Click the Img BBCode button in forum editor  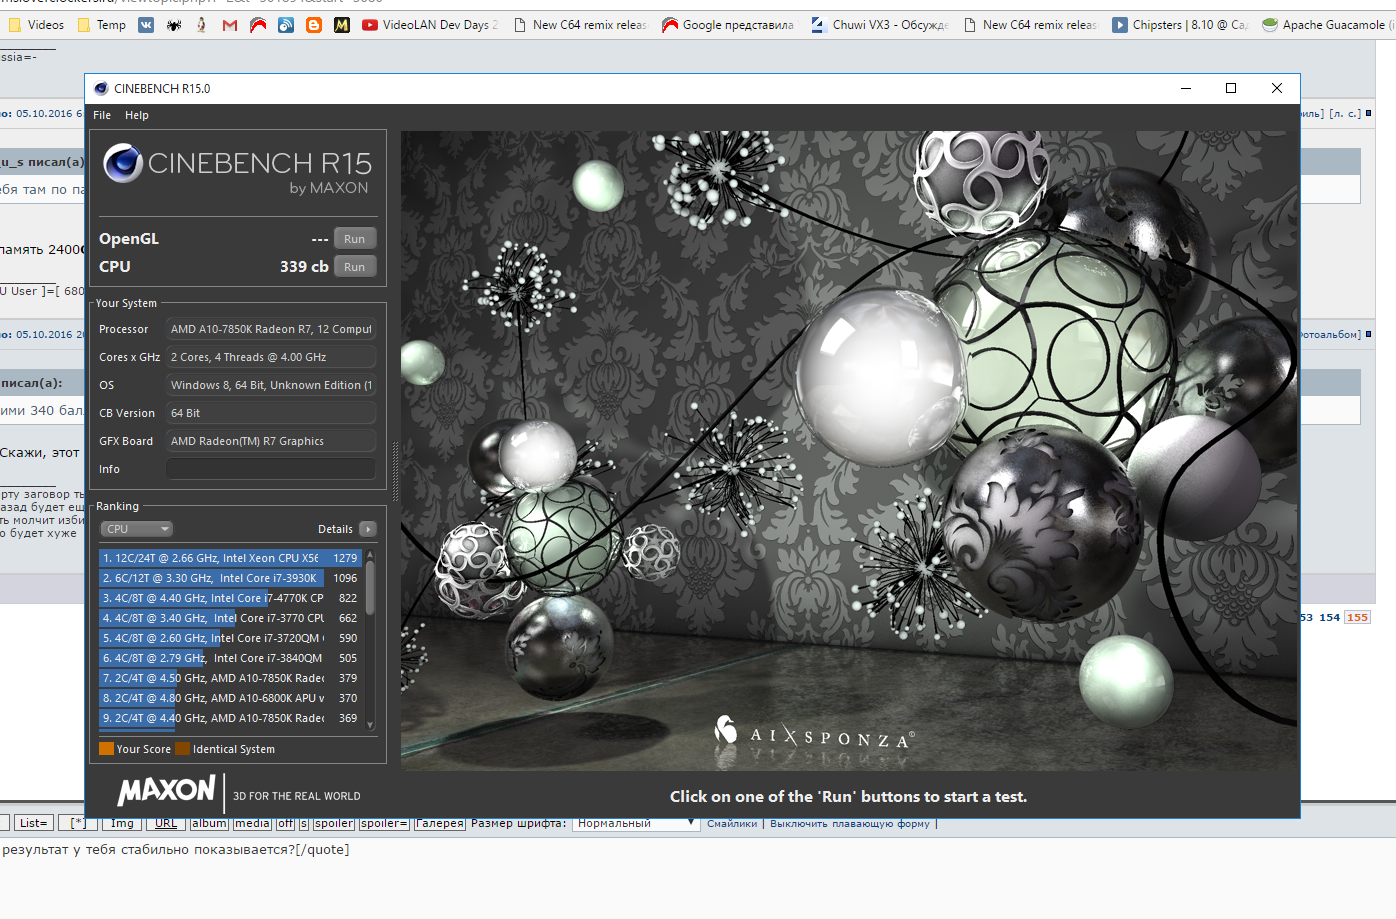122,824
